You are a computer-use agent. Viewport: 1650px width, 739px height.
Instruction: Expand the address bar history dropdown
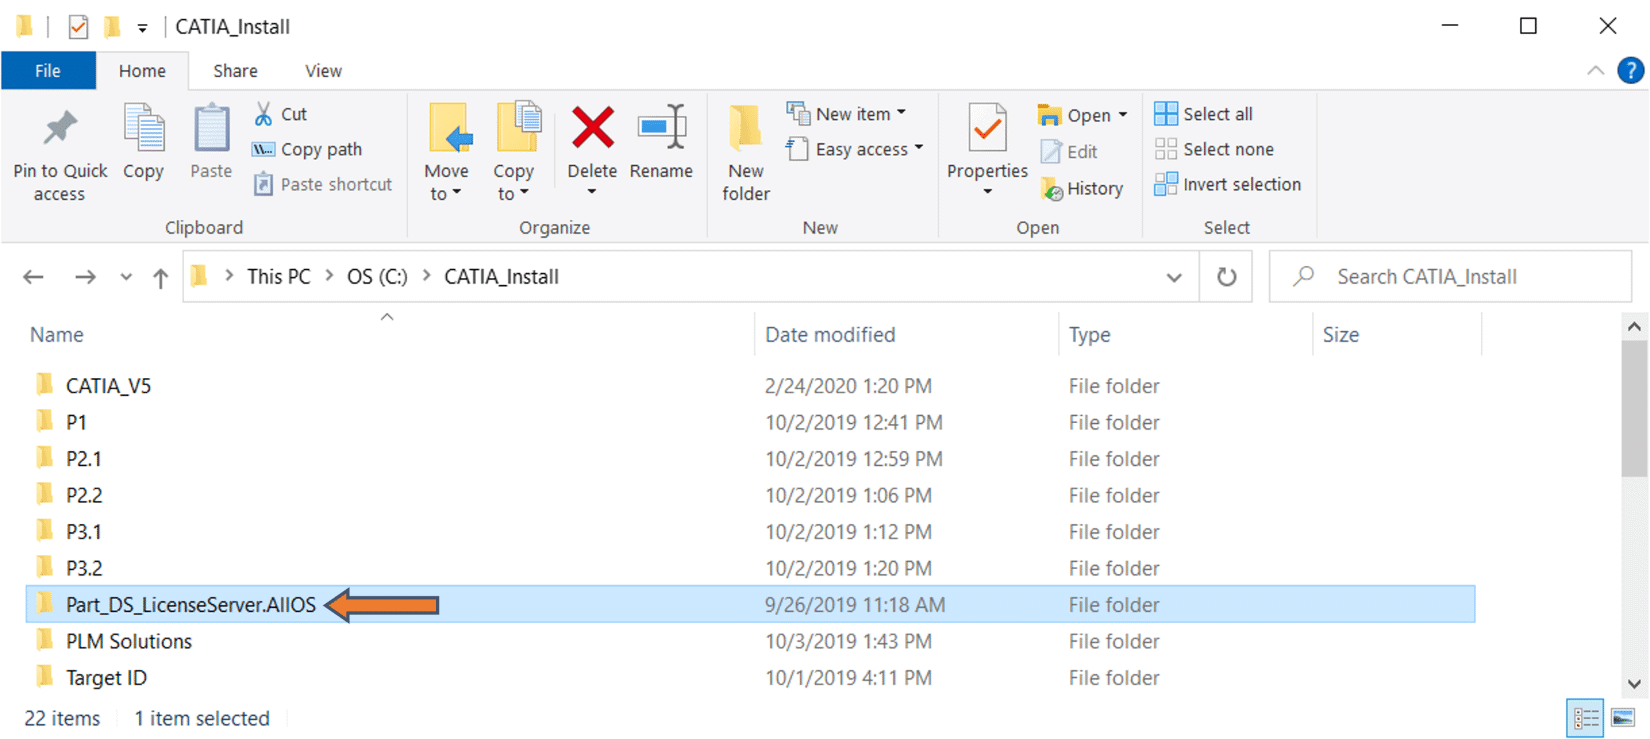[x=1174, y=277]
